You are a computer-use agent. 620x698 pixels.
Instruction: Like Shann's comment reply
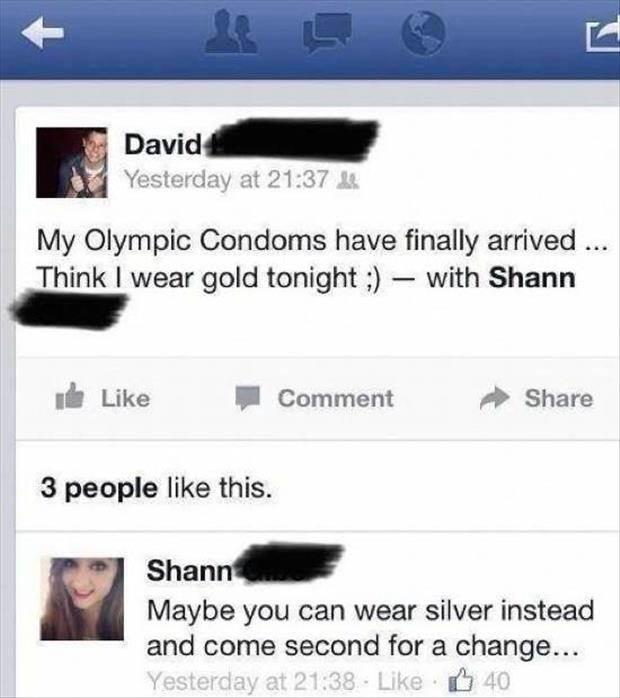399,681
